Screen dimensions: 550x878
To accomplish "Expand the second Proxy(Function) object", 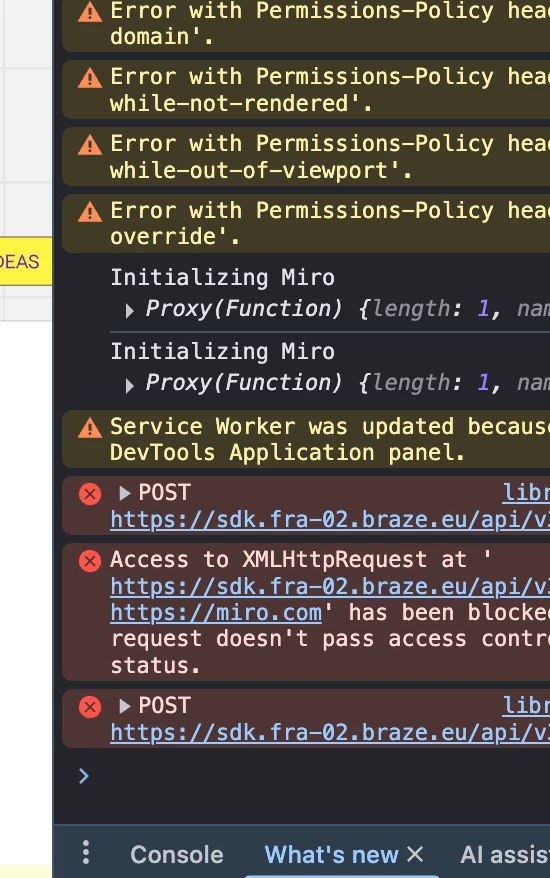I will 129,385.
